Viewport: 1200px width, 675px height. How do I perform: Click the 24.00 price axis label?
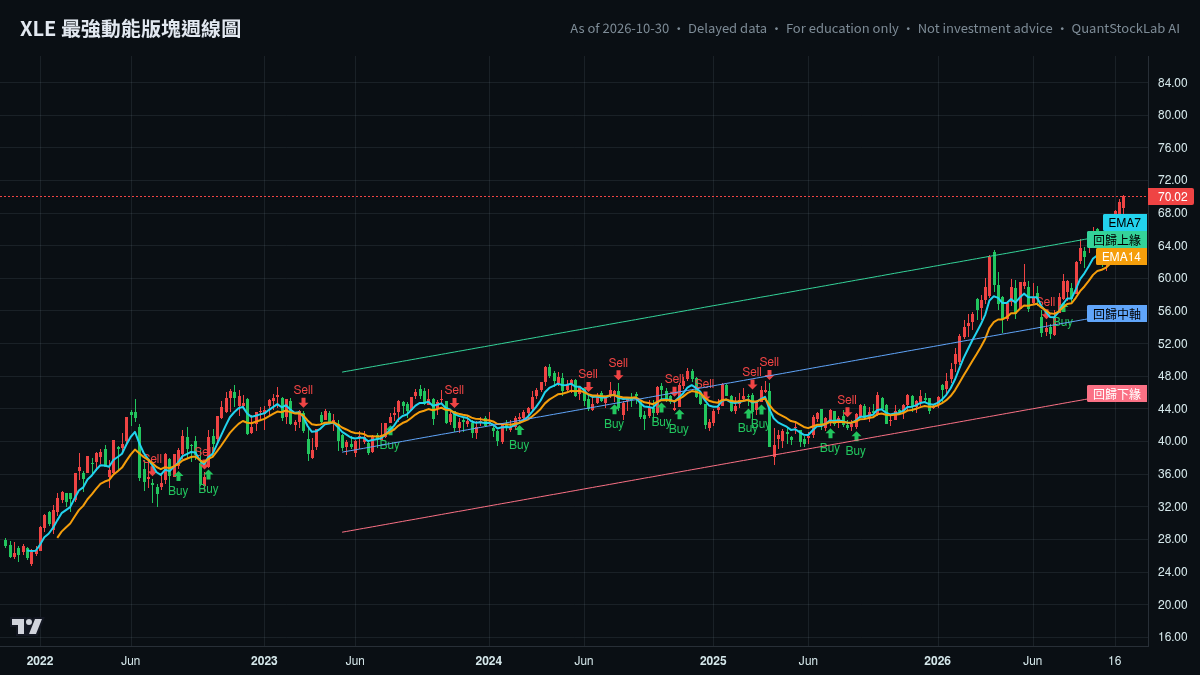click(1173, 572)
